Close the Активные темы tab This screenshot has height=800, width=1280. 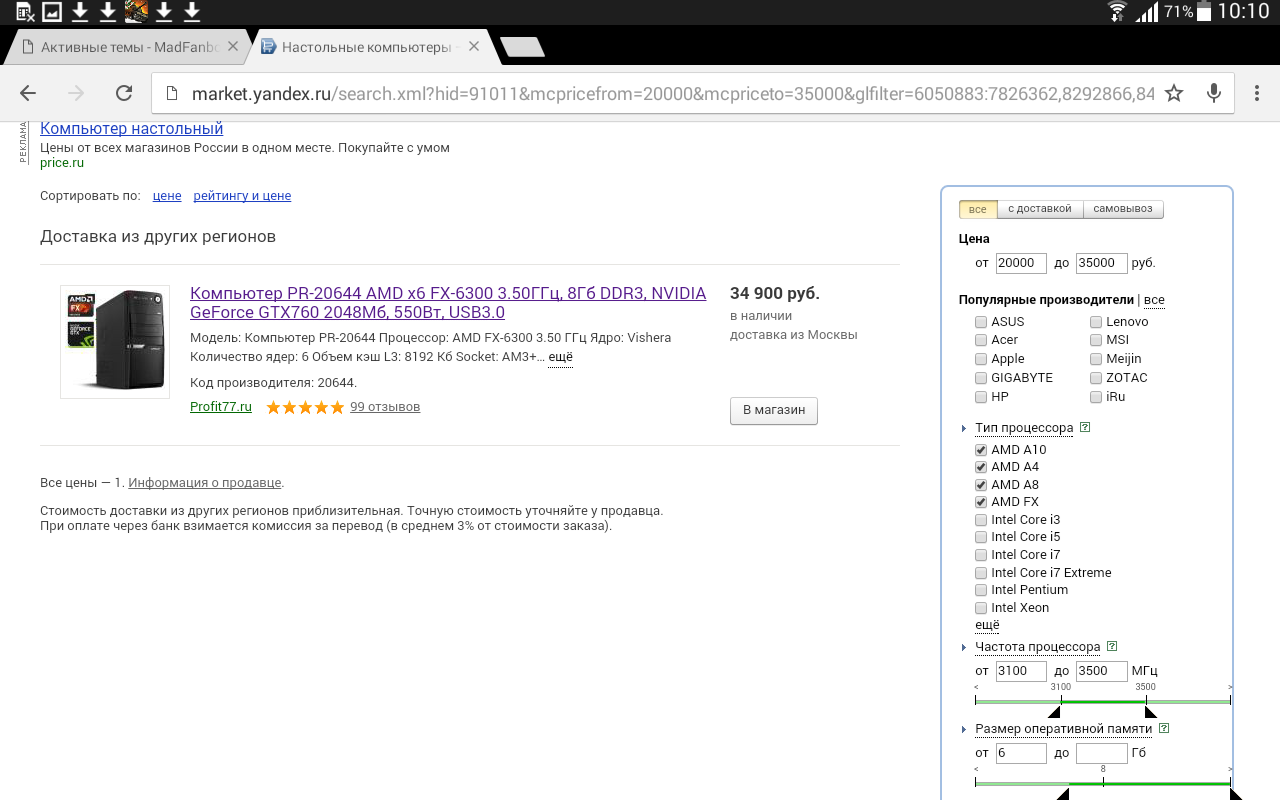(x=233, y=47)
